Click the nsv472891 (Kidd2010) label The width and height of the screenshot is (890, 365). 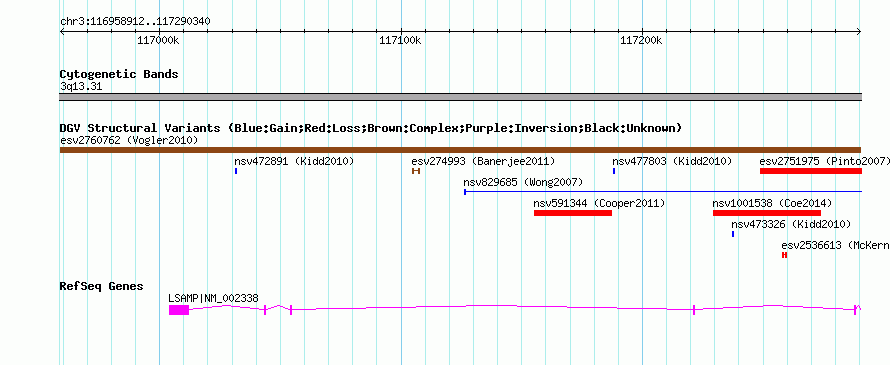[x=294, y=161]
